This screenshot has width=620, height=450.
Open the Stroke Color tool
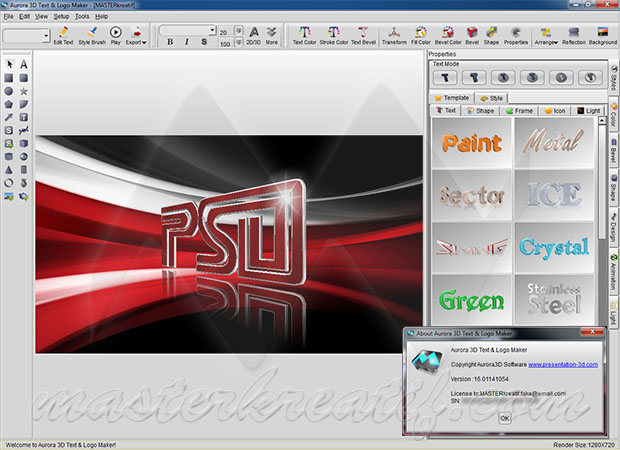click(334, 36)
